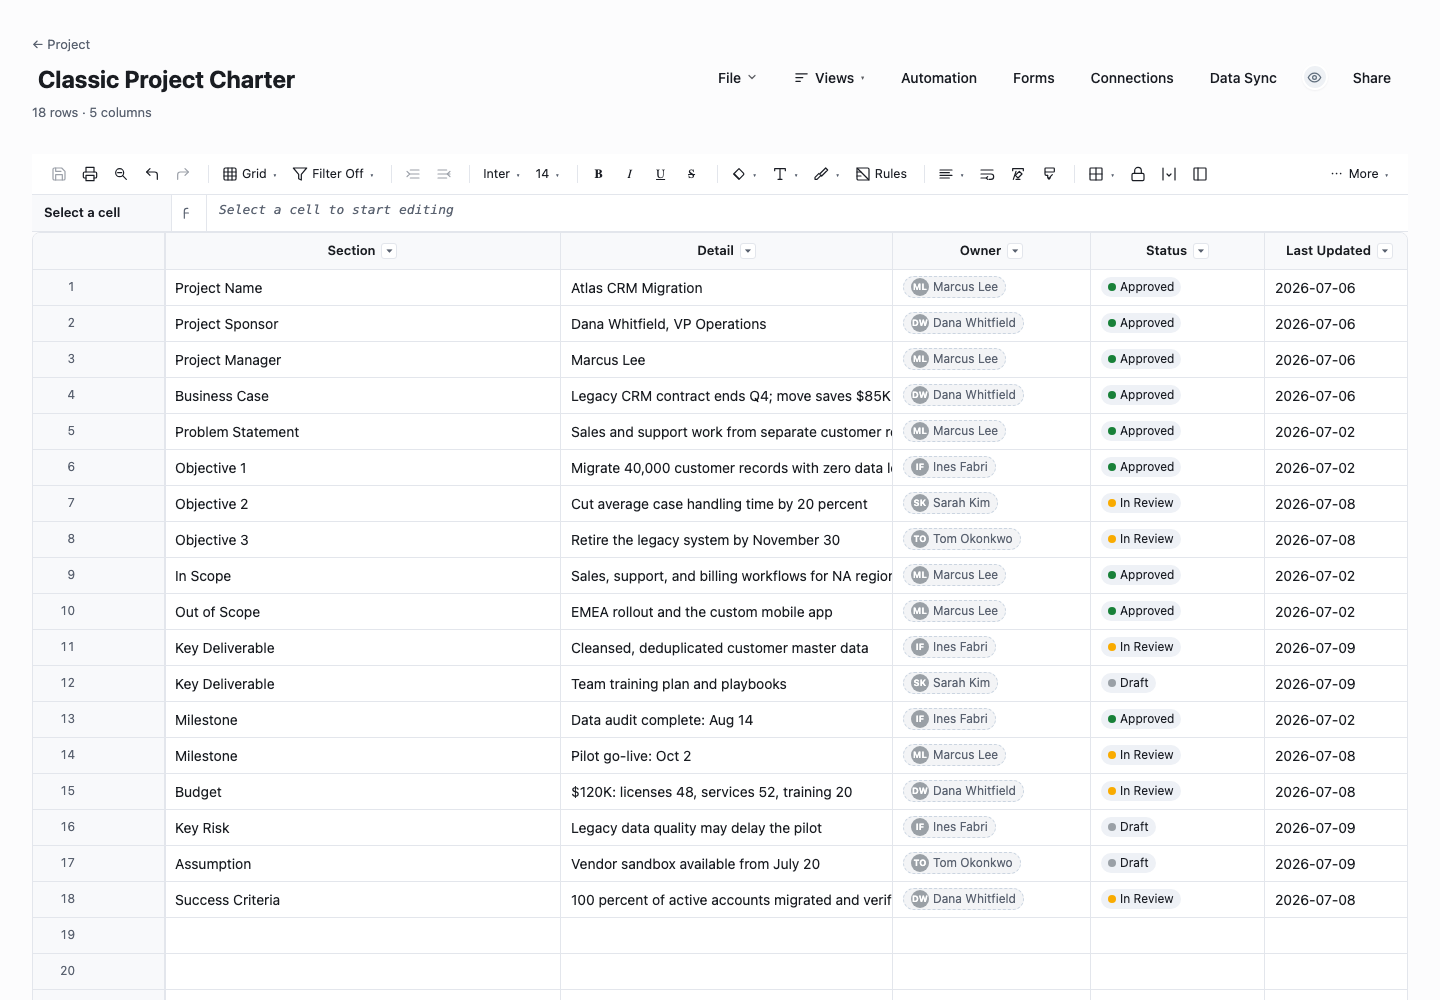
Task: Select the Budget section cell
Action: point(363,792)
